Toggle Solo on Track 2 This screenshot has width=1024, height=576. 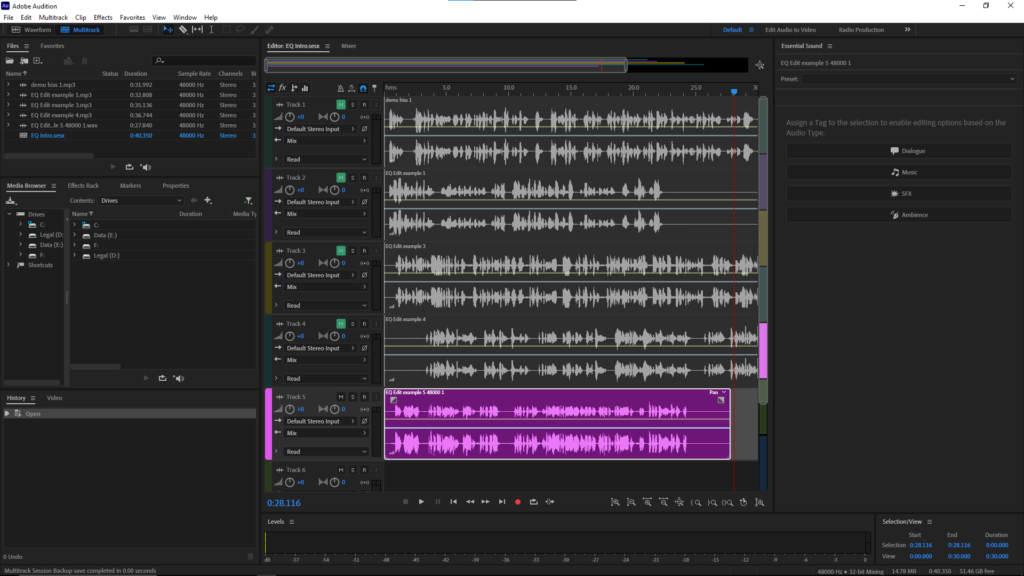[352, 177]
